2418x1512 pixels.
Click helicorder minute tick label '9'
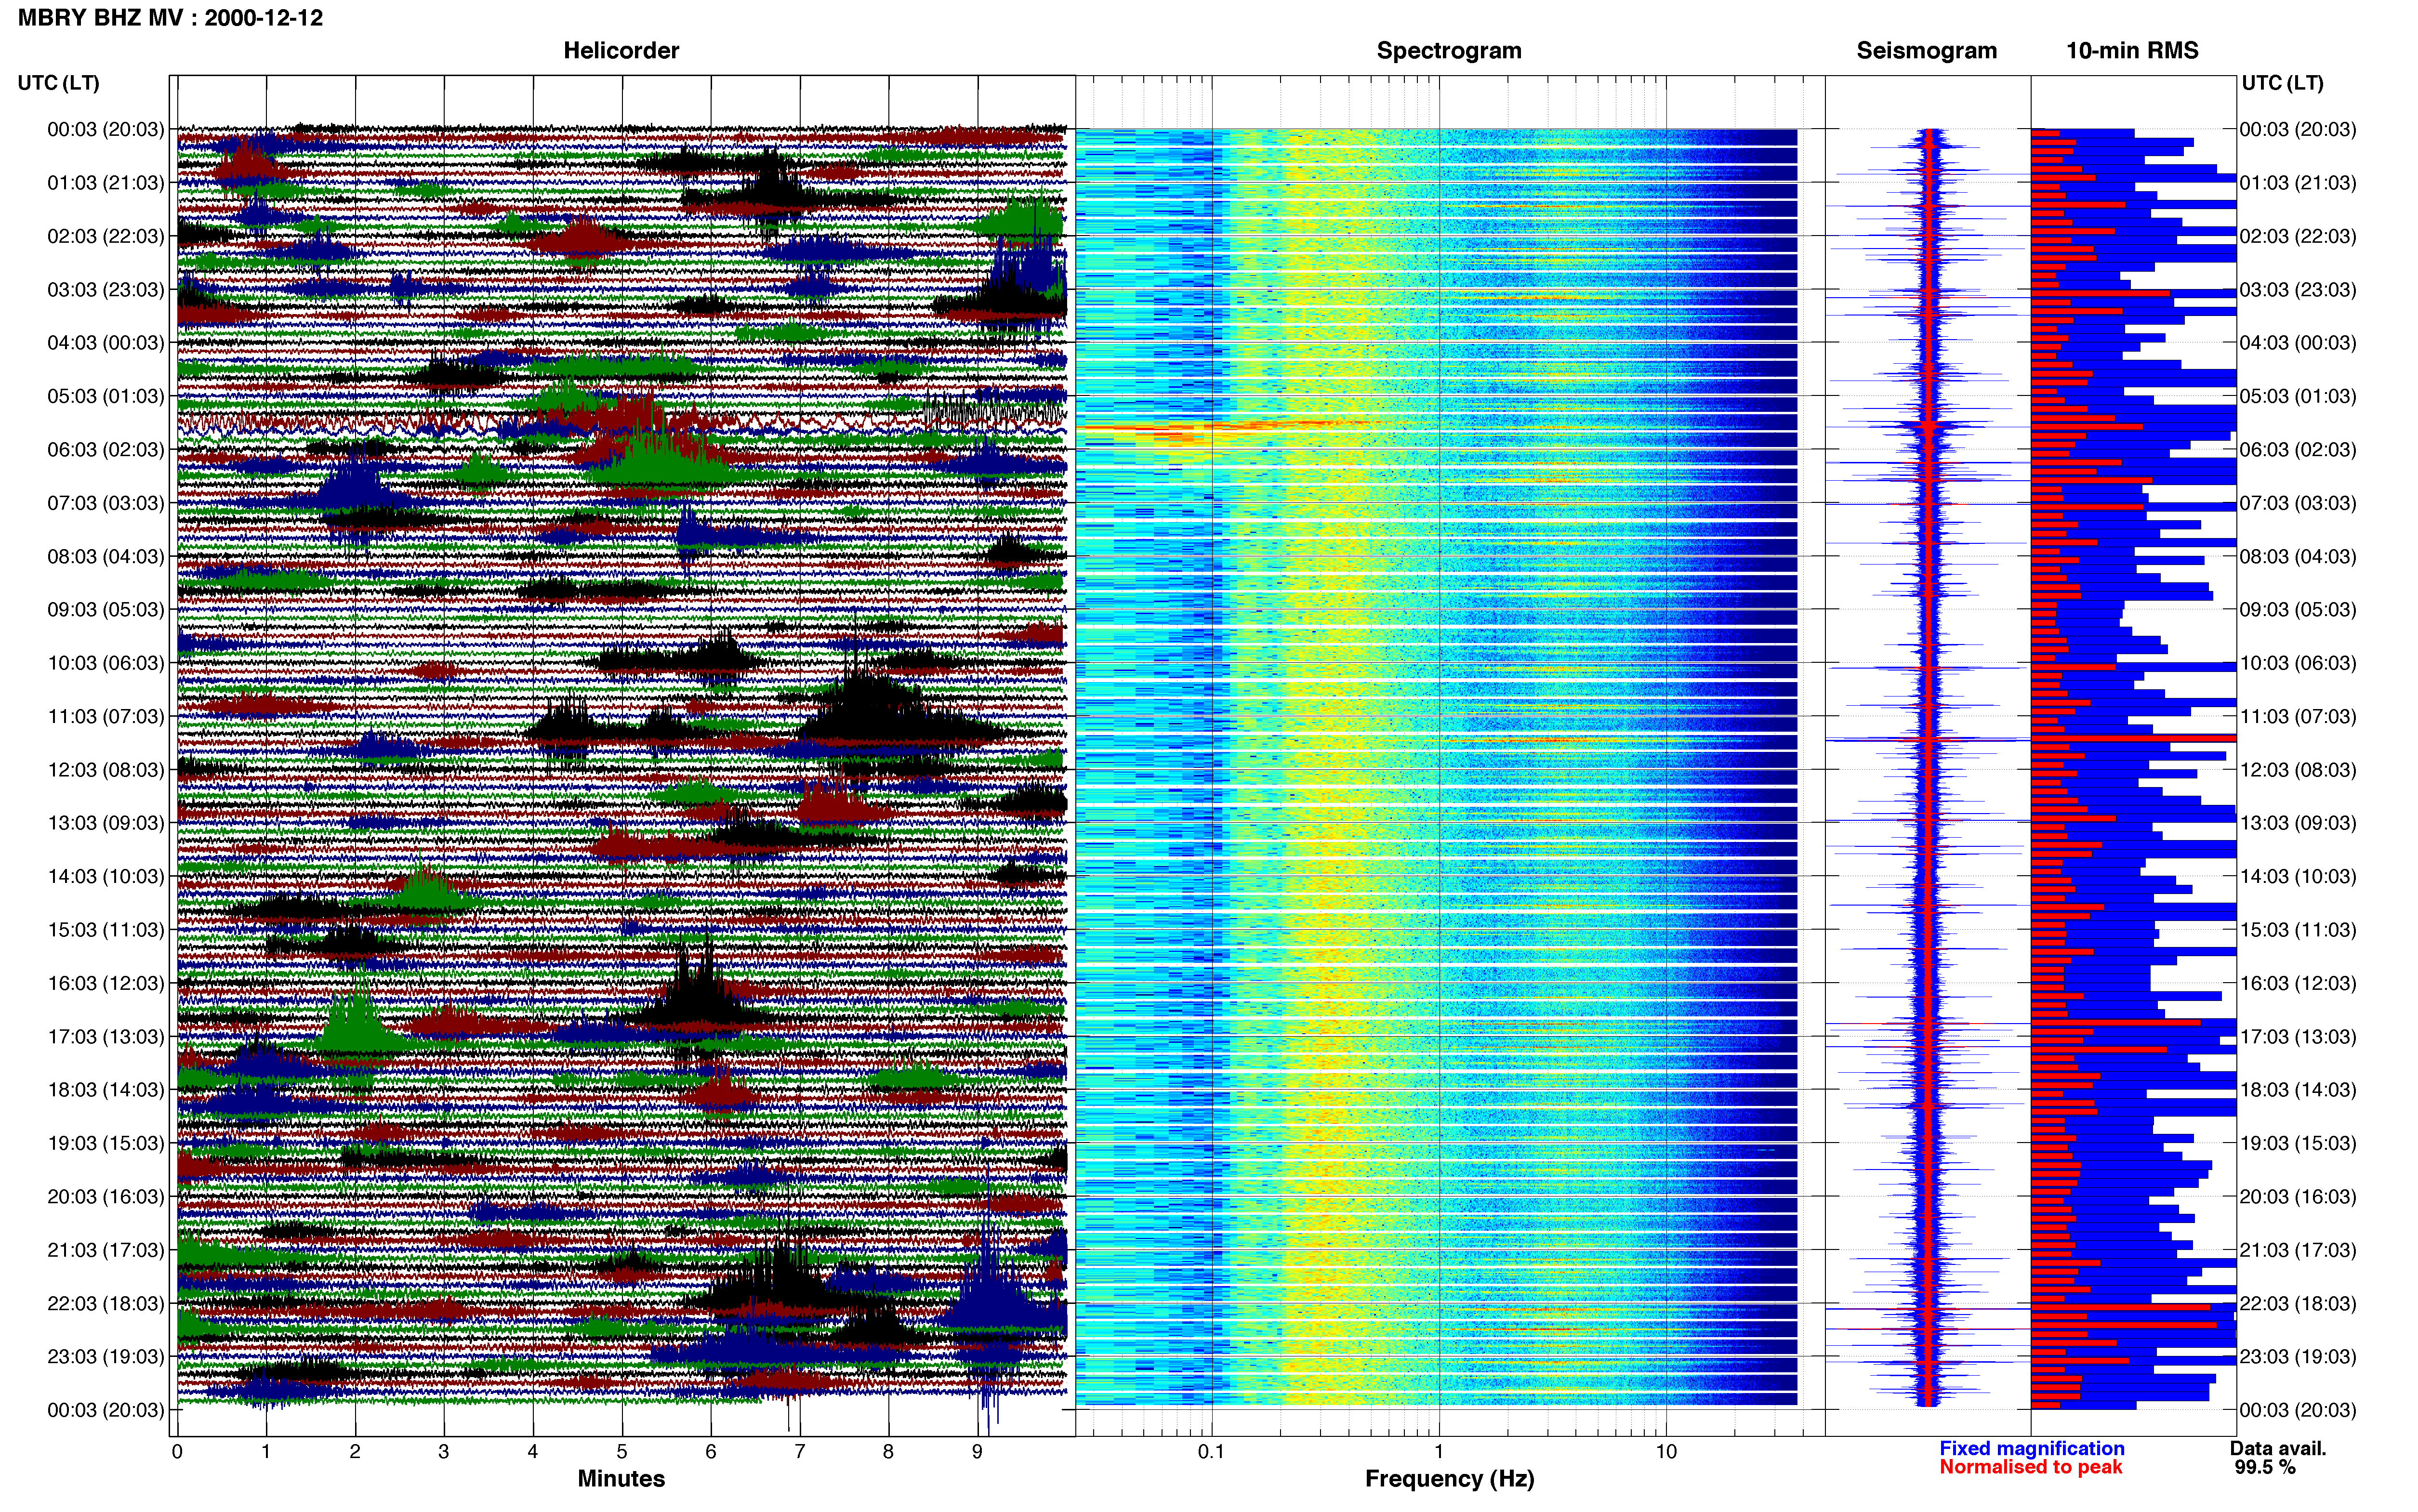coord(977,1452)
